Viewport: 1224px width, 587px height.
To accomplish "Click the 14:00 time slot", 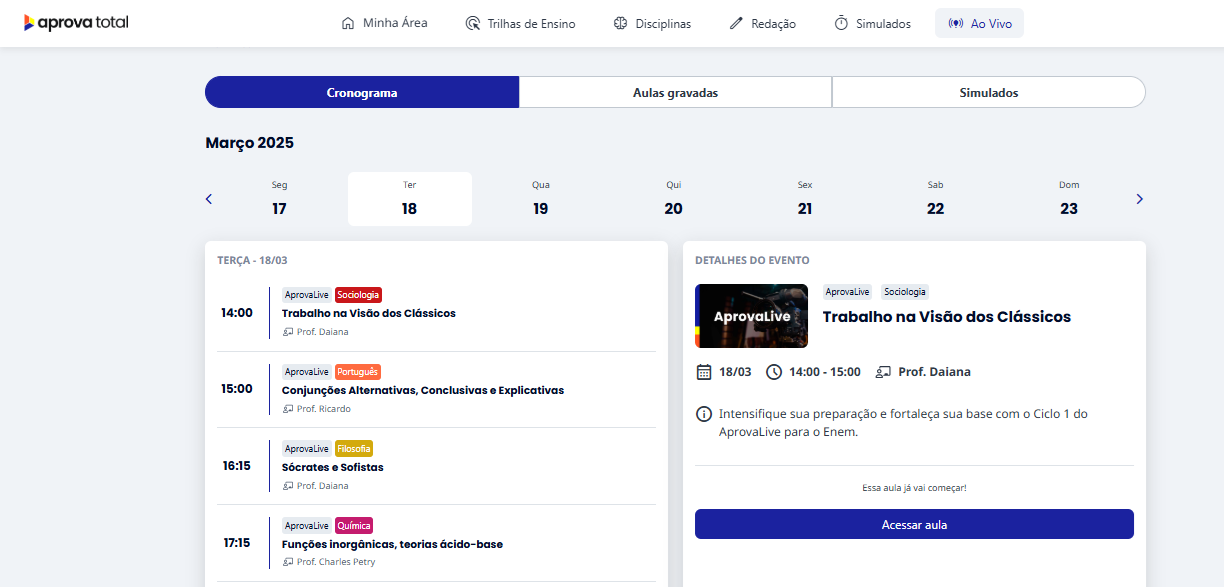I will coord(237,313).
